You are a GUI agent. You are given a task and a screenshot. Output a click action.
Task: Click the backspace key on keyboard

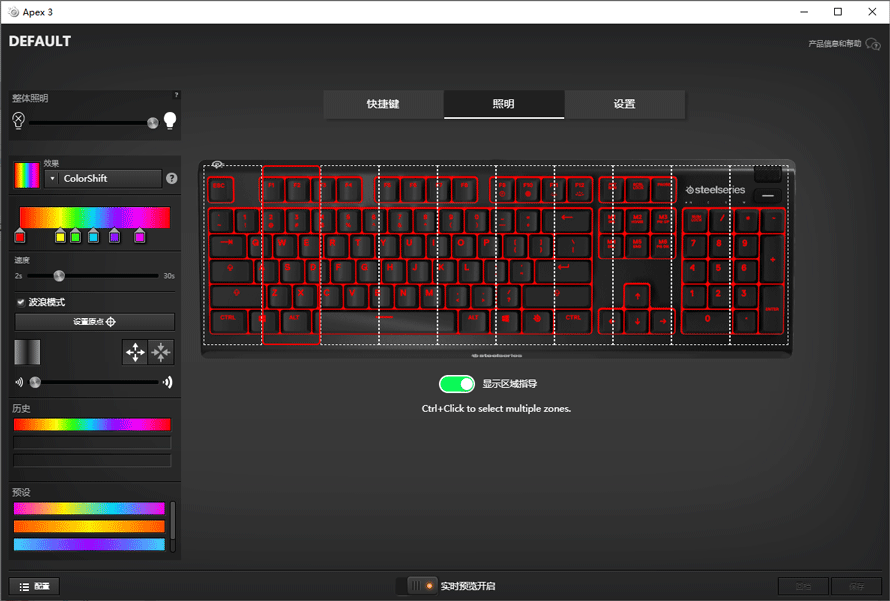point(566,221)
